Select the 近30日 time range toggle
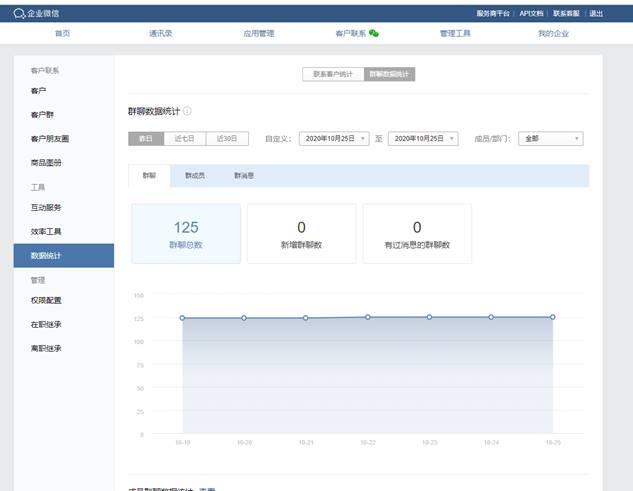Viewport: 633px width, 491px height. click(x=227, y=139)
